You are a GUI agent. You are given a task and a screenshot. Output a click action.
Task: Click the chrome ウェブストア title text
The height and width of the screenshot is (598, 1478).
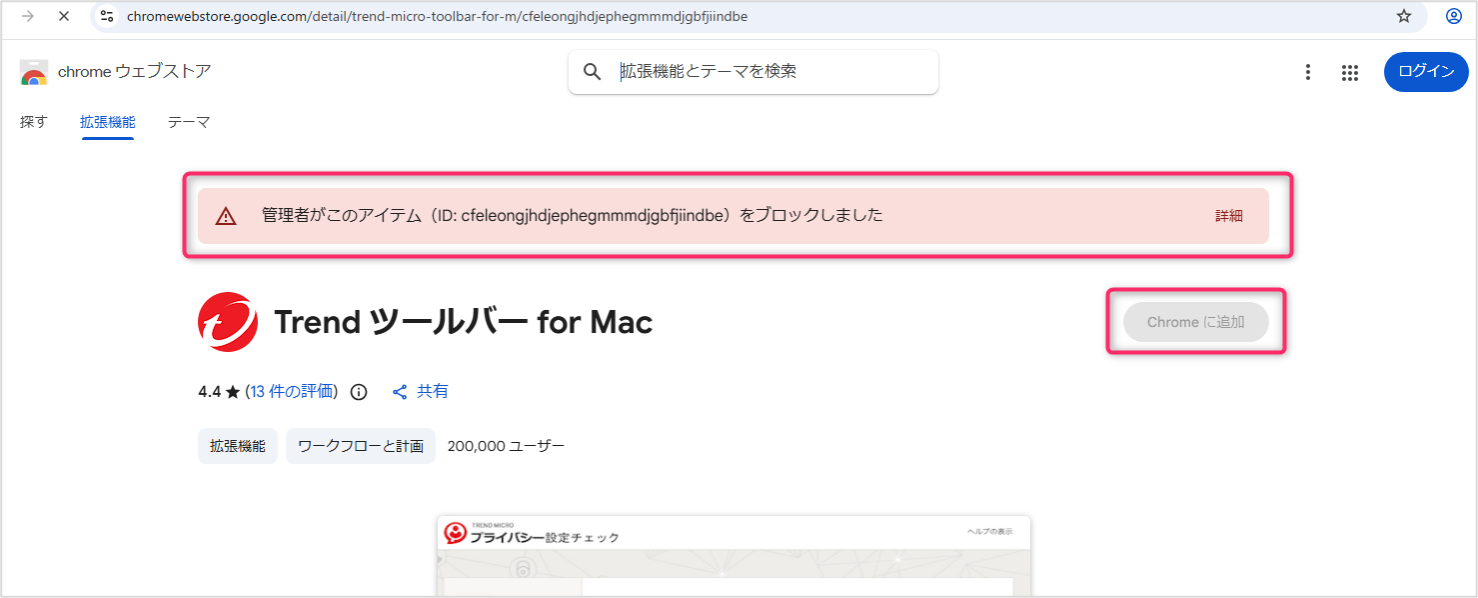(135, 72)
